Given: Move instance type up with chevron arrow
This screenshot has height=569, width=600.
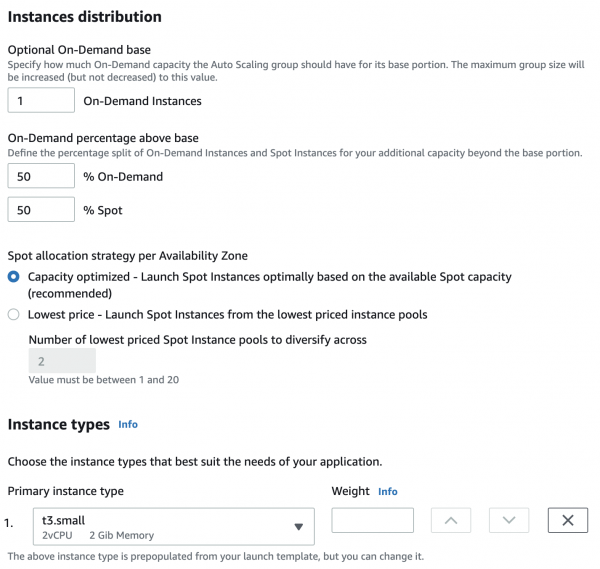Looking at the screenshot, I should 451,521.
